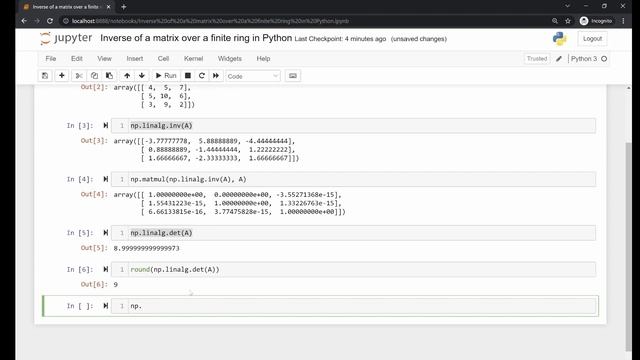Open the Edit menu

click(x=77, y=59)
